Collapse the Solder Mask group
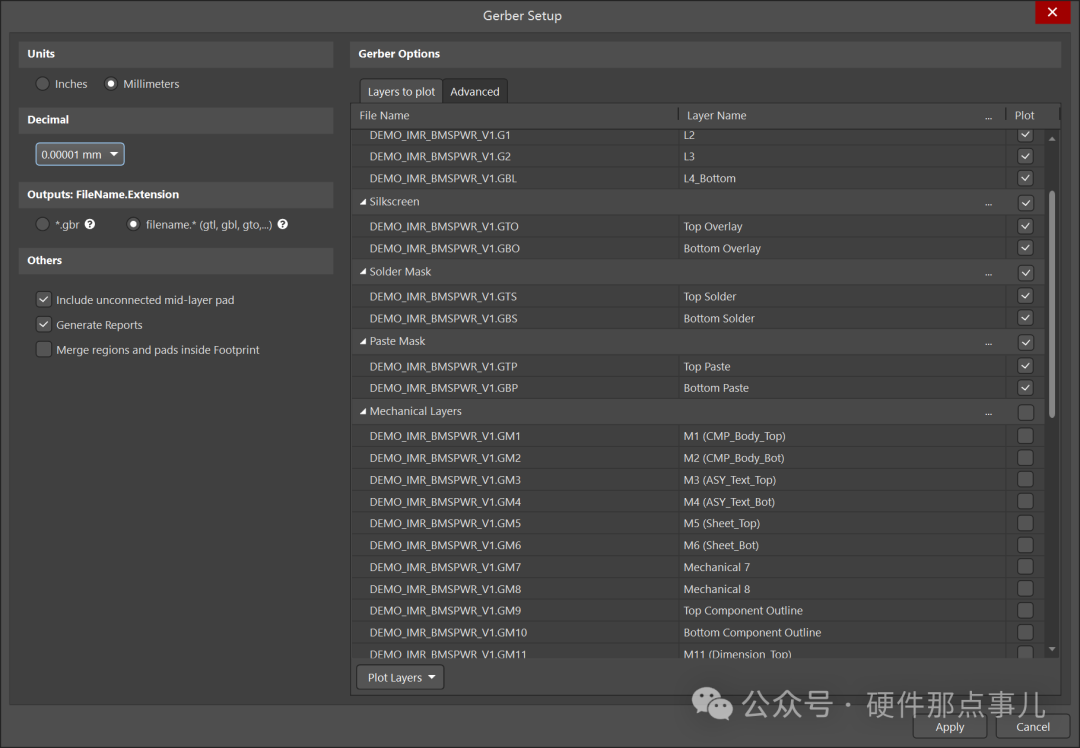1080x748 pixels. point(363,271)
